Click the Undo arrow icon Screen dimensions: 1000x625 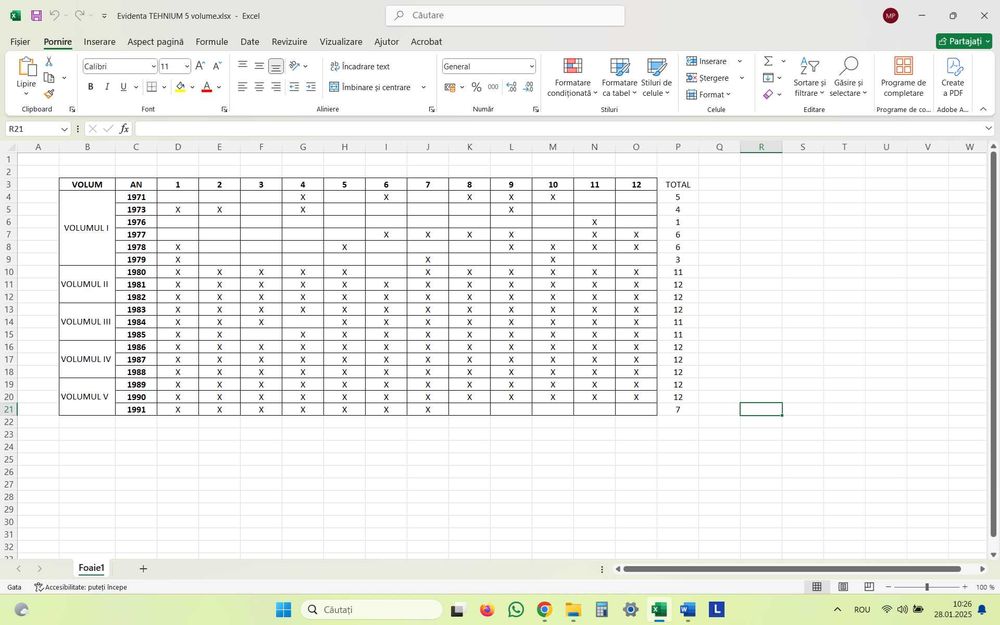pyautogui.click(x=55, y=15)
